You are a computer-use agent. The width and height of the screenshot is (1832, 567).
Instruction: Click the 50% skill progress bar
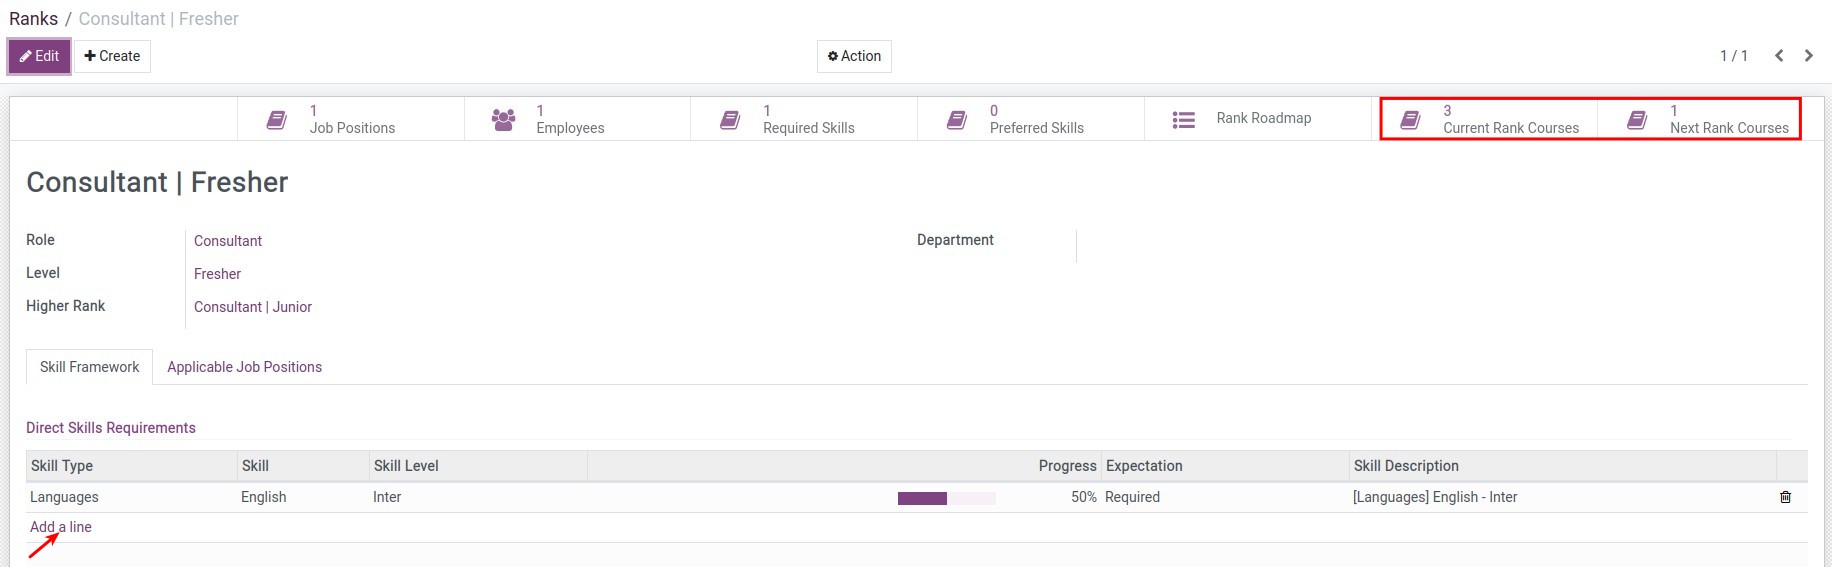click(946, 498)
